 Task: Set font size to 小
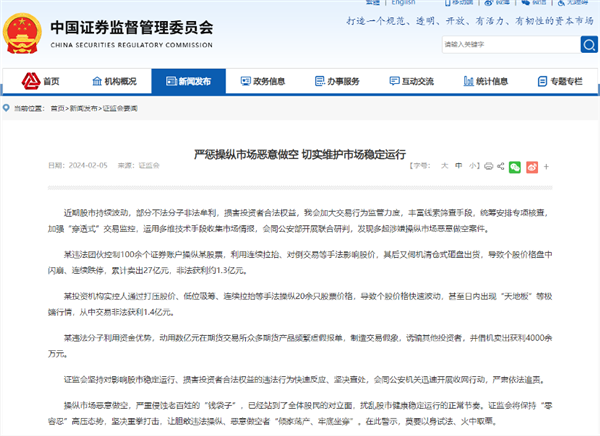point(469,165)
